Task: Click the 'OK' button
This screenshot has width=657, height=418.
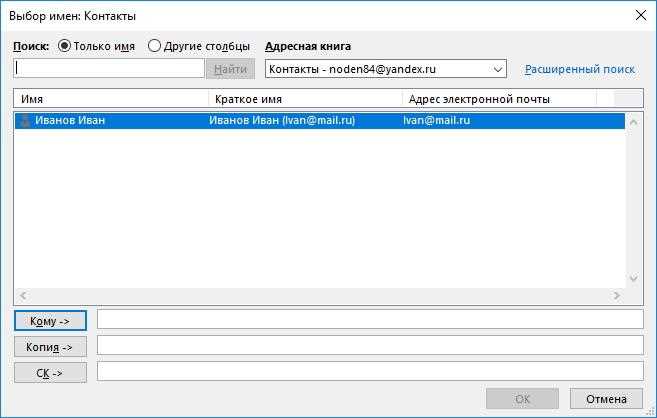Action: [x=522, y=399]
